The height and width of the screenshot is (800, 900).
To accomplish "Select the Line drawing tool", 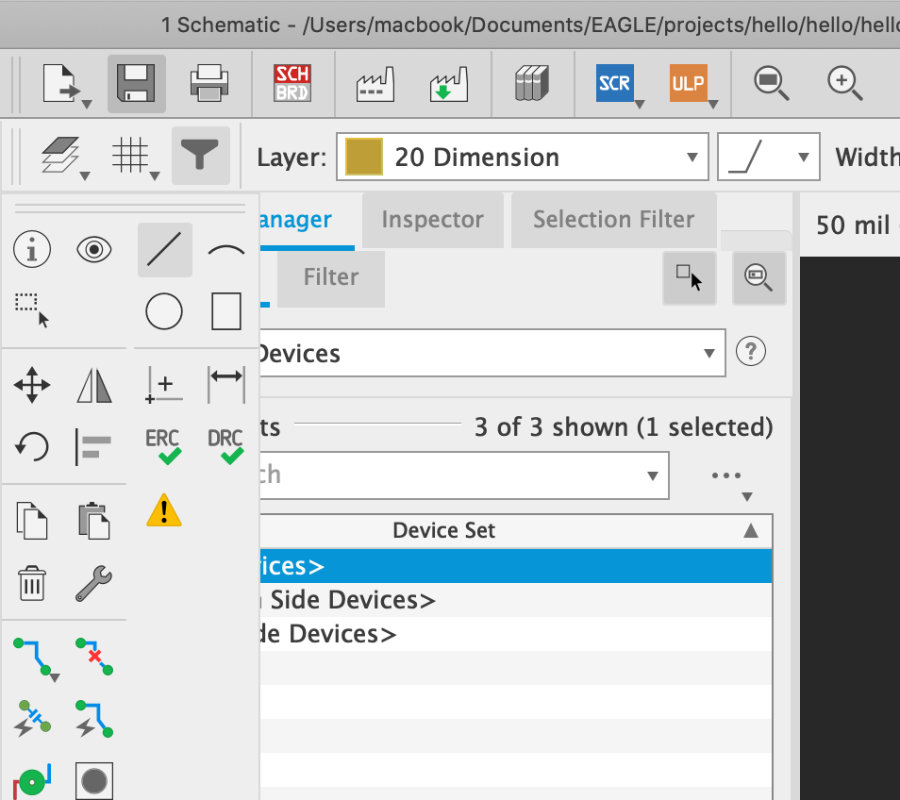I will coord(165,250).
